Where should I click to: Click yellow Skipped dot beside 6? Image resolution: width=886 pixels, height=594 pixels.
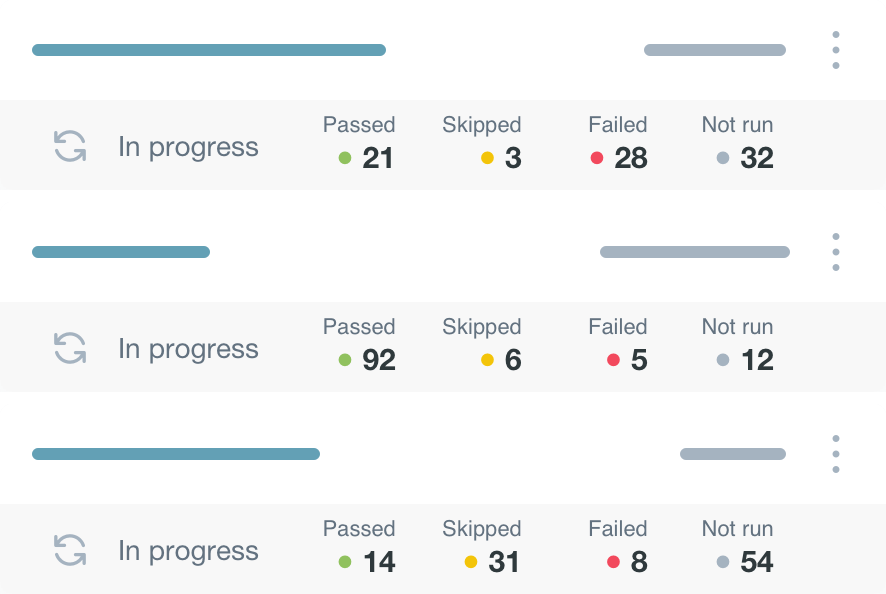coord(487,360)
